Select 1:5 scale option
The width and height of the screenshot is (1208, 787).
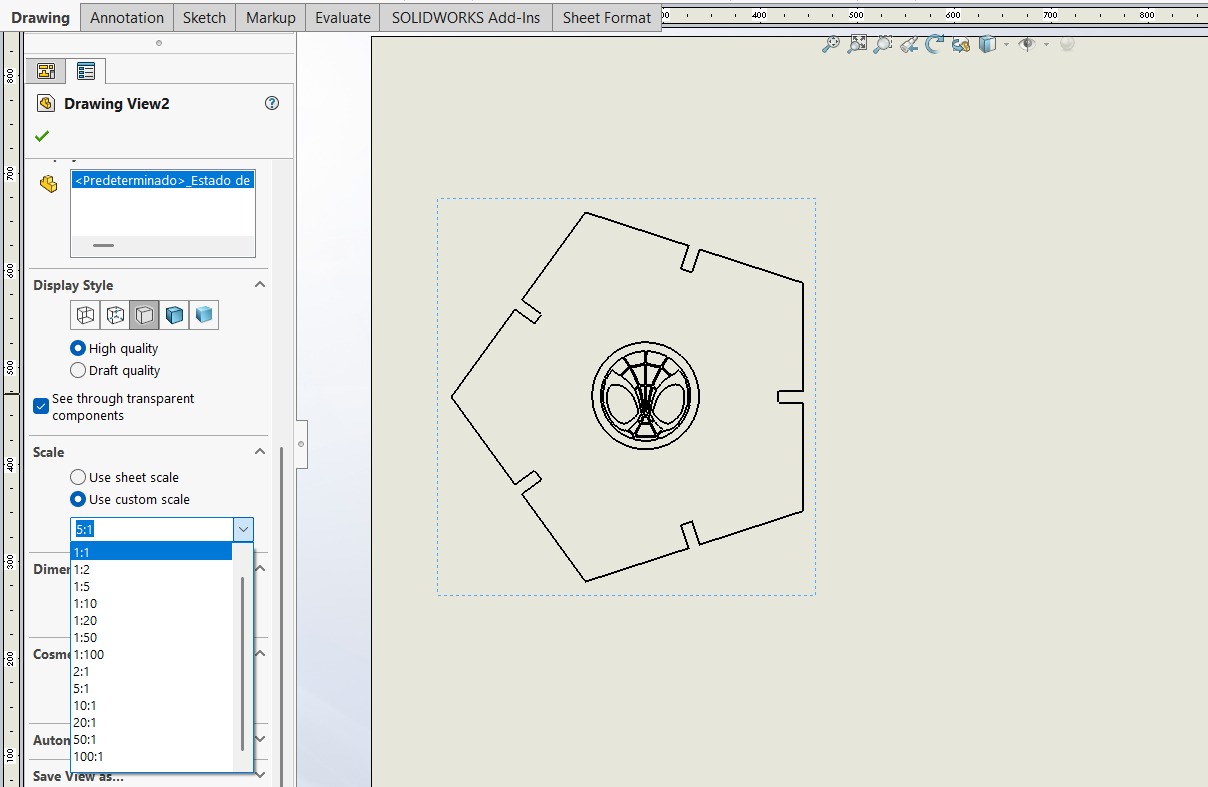tap(151, 586)
